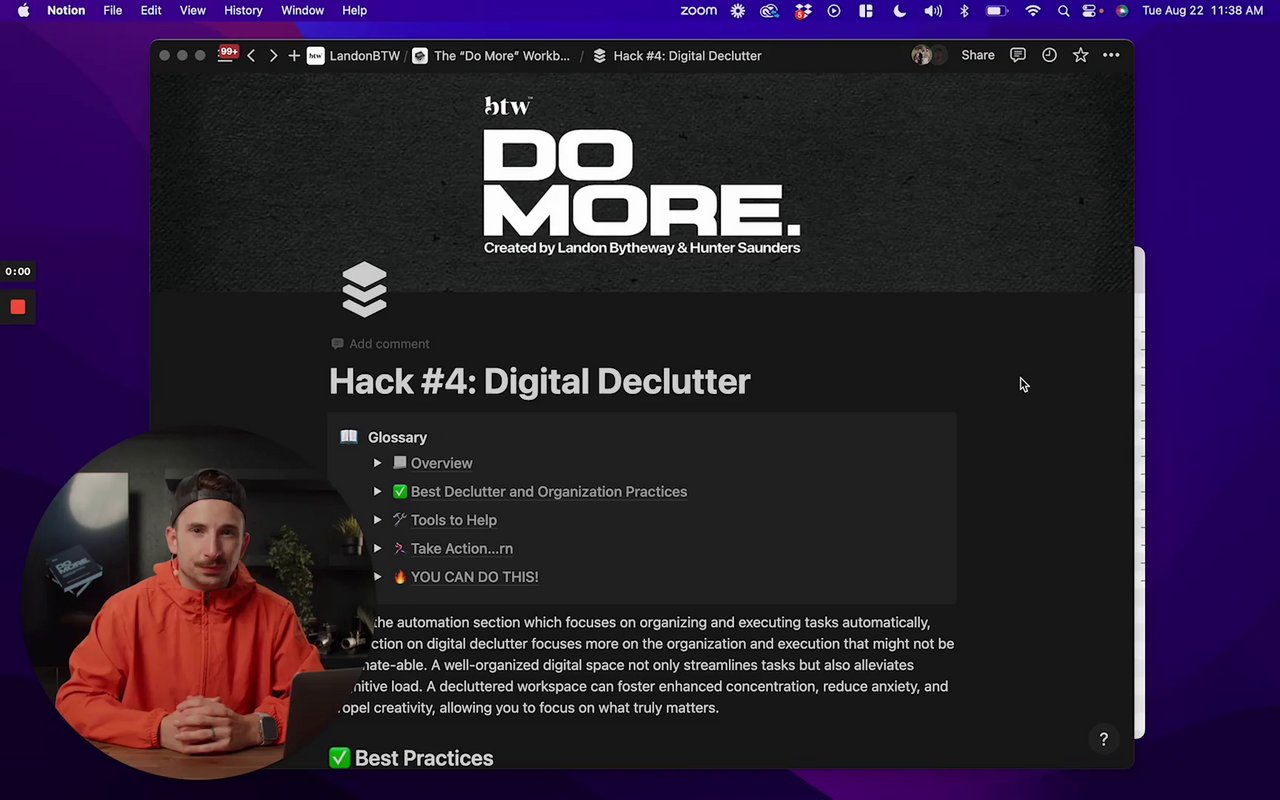Click the stacked layers page icon

point(364,289)
